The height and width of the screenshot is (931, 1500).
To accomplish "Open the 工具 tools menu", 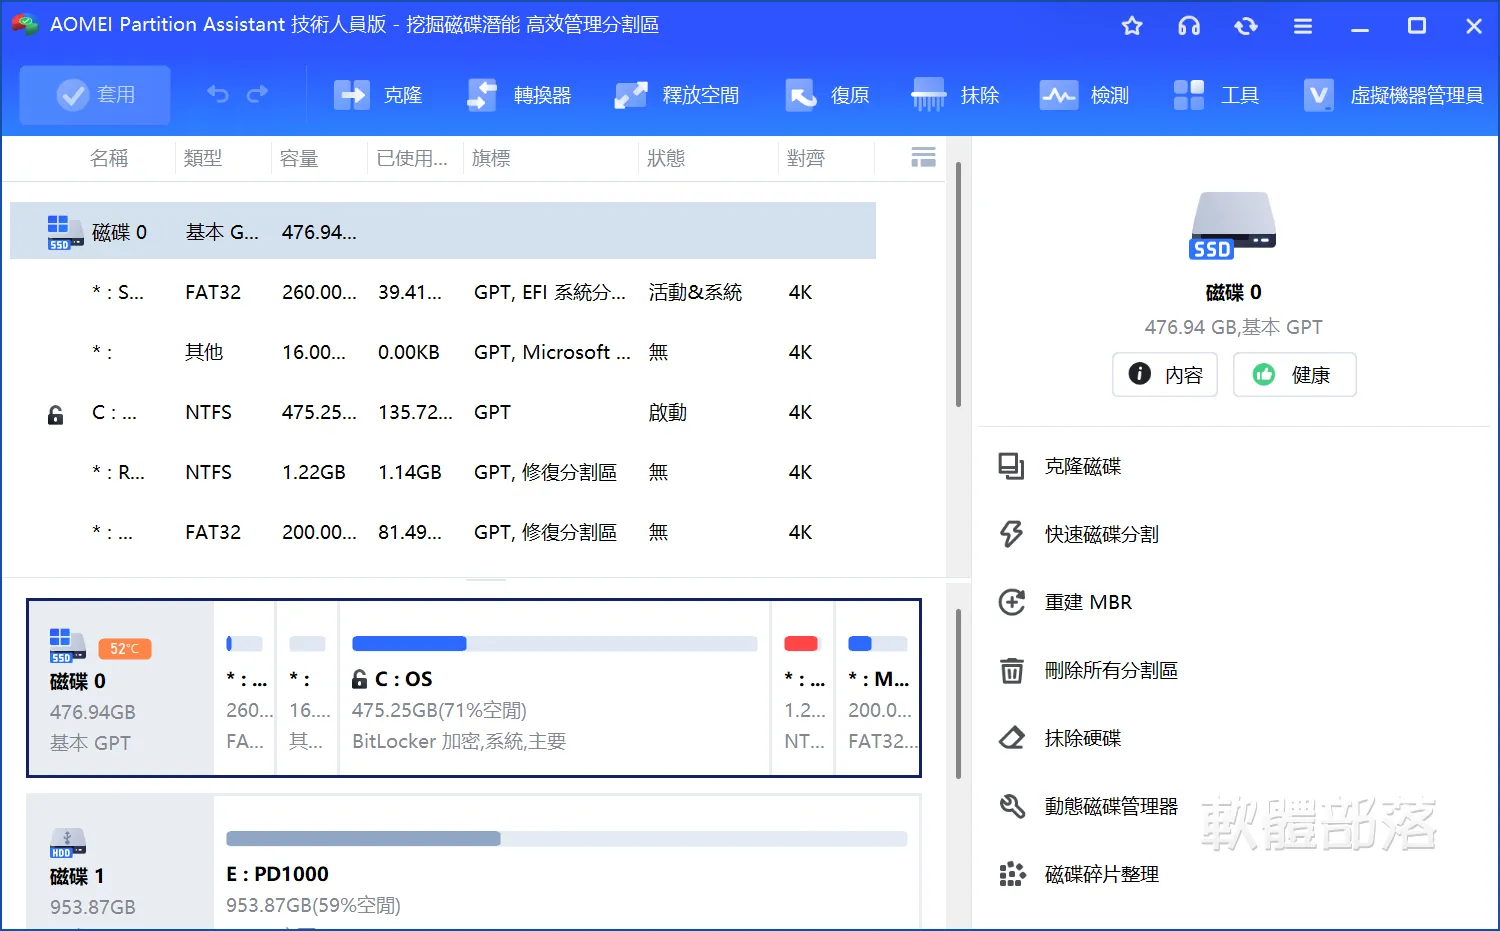I will coord(1215,95).
